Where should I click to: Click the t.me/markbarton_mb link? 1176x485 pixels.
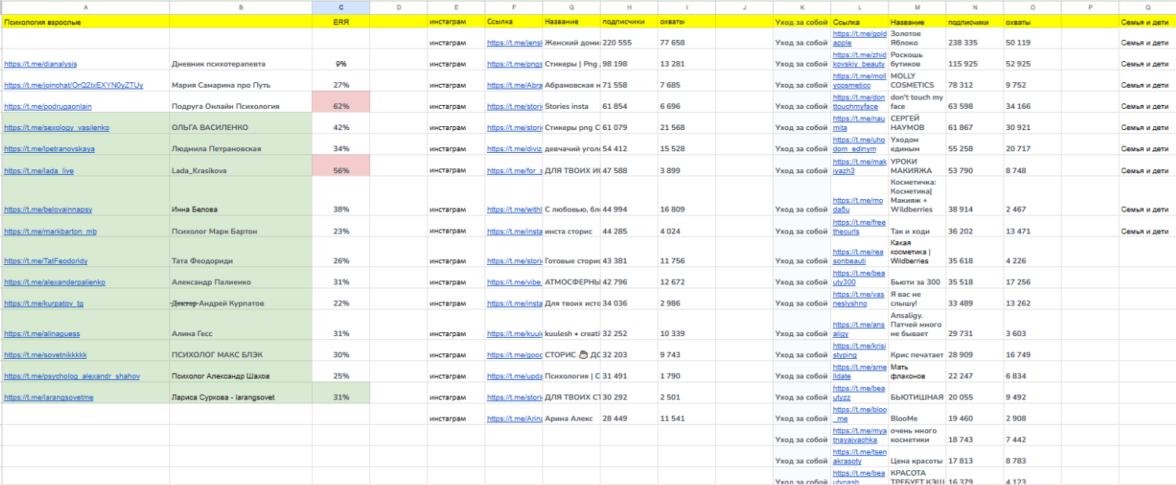[50, 231]
